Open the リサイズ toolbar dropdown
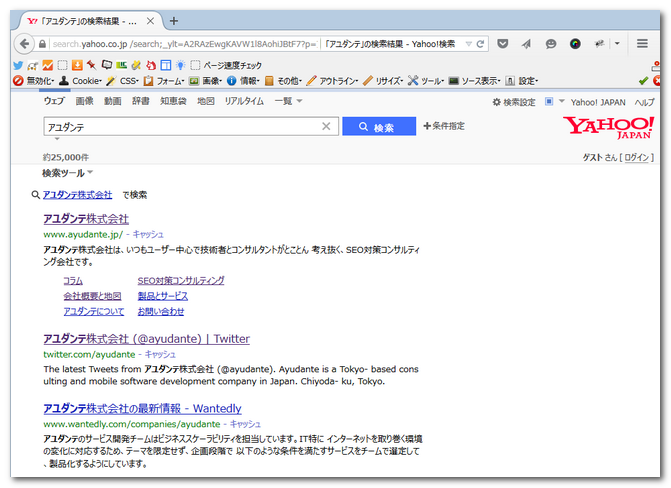Image resolution: width=671 pixels, height=488 pixels. pyautogui.click(x=383, y=80)
